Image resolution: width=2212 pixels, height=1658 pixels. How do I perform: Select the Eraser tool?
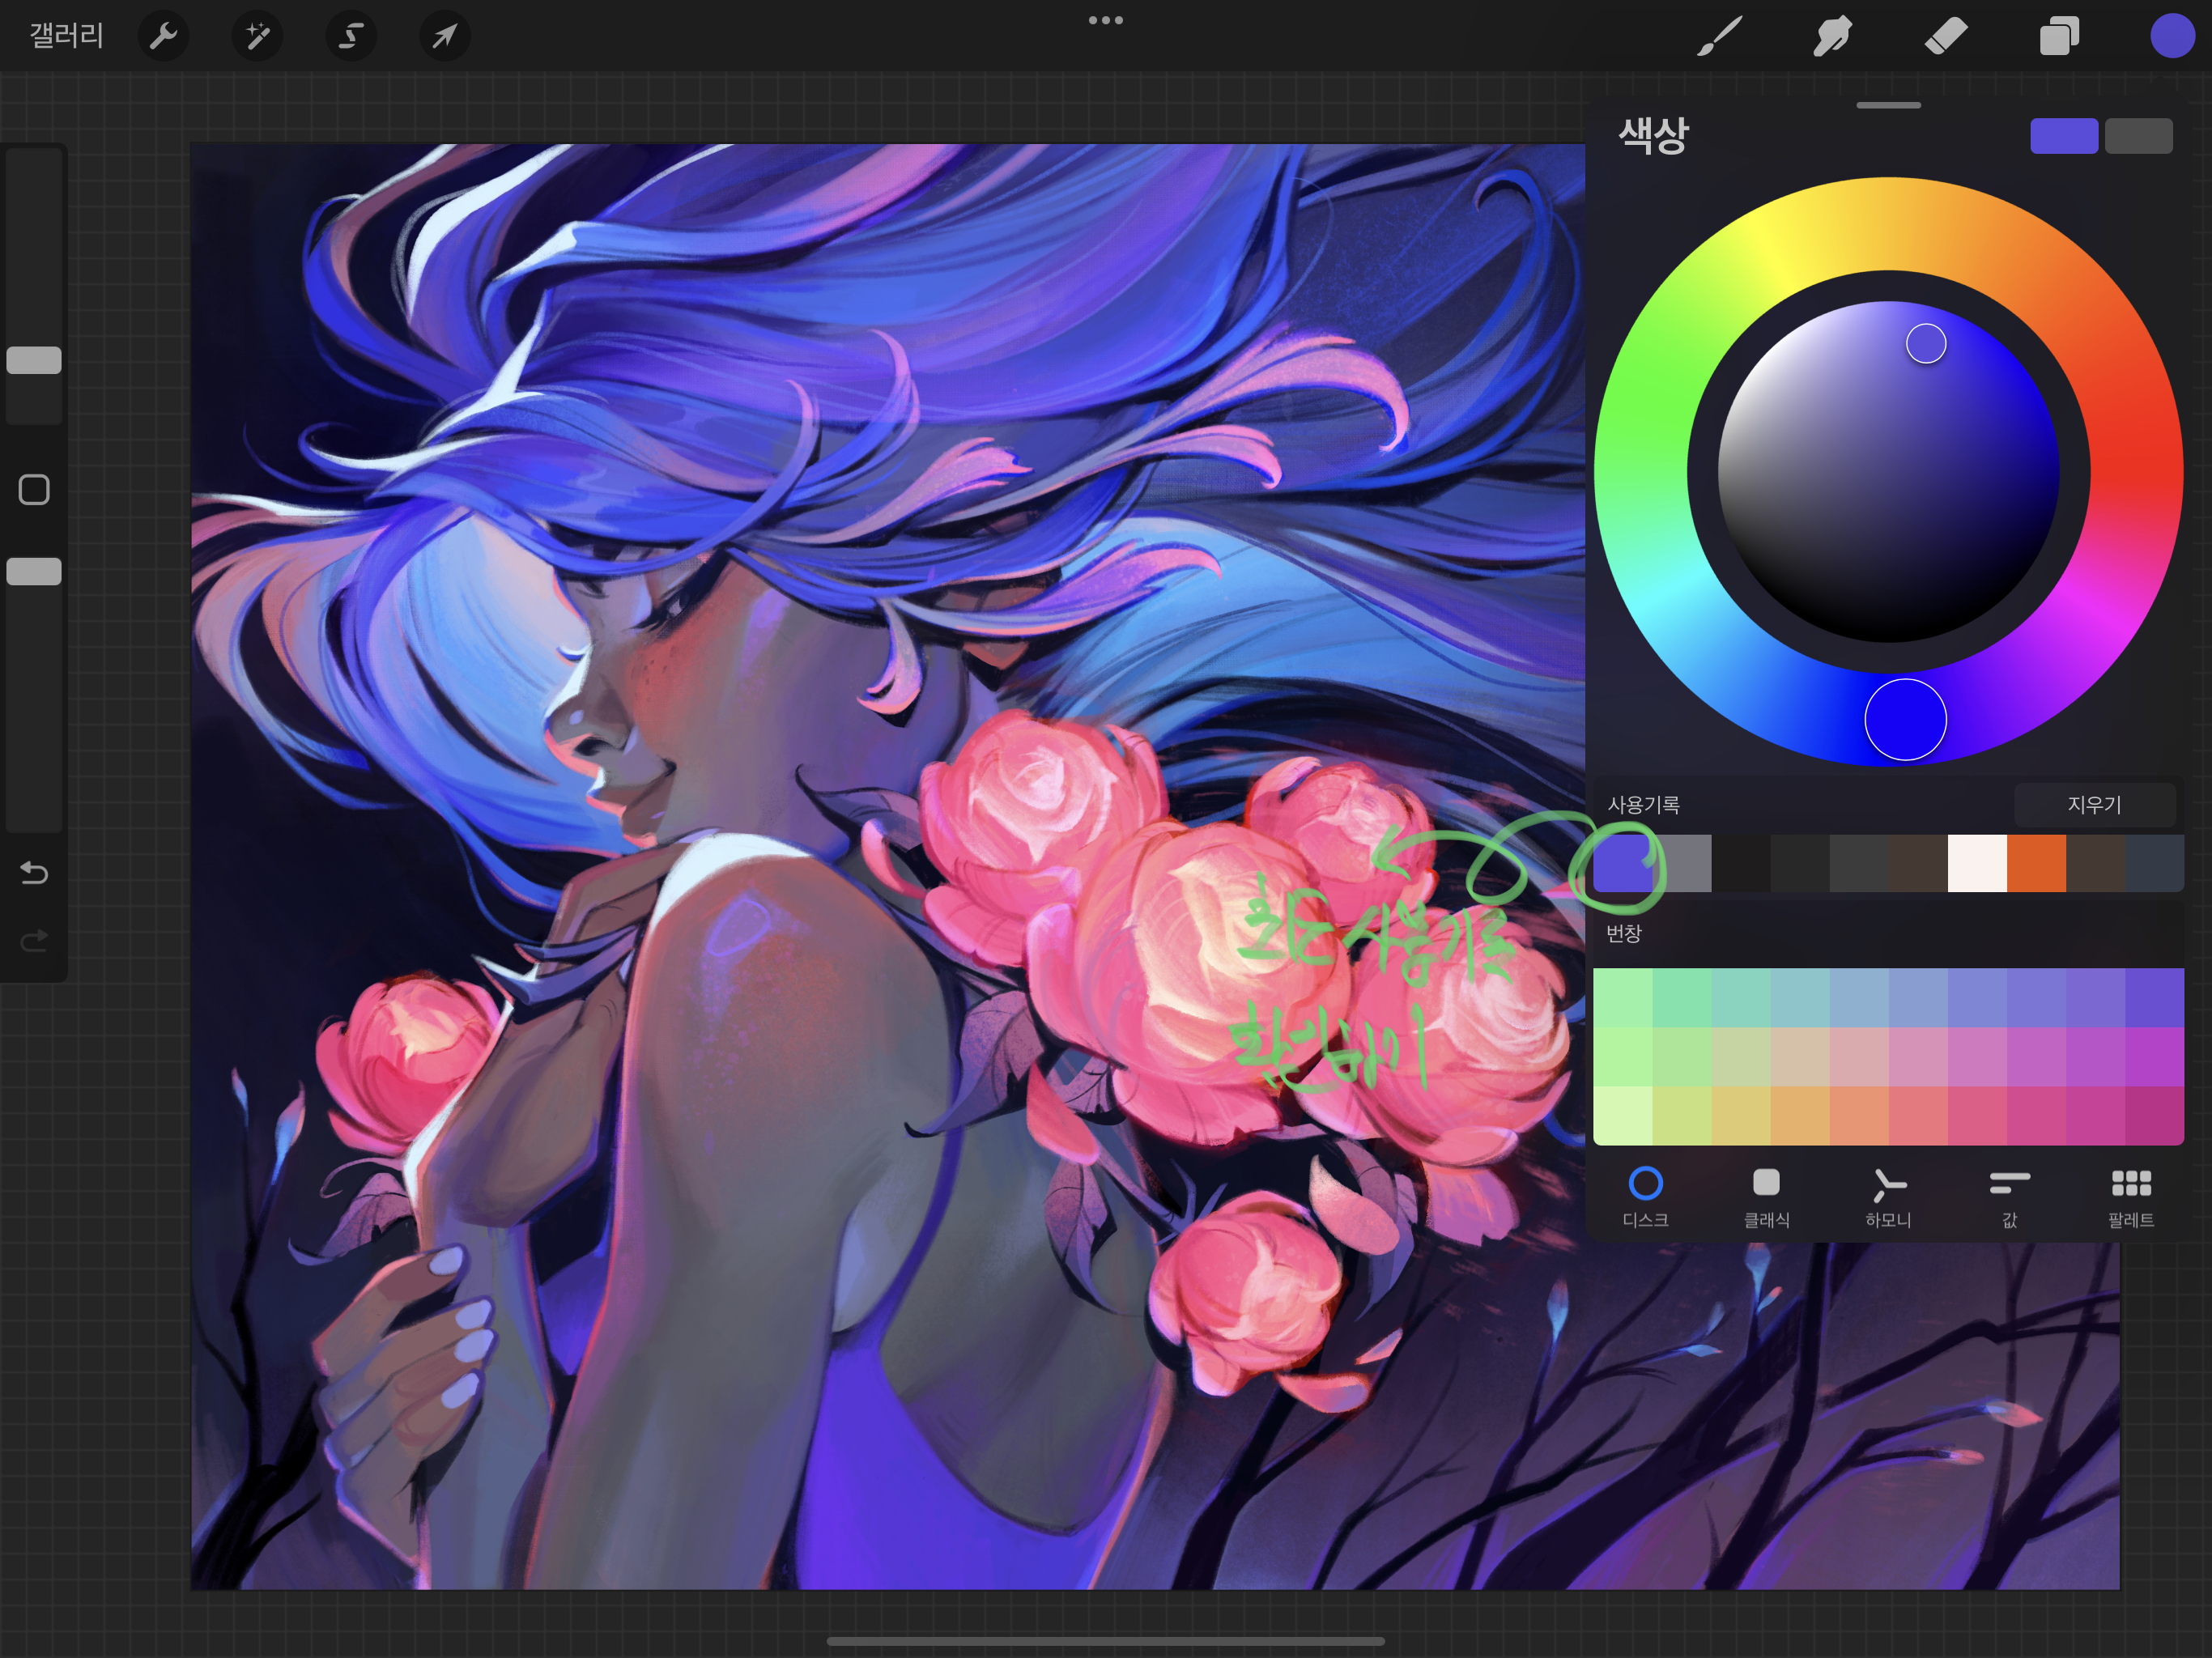point(1945,37)
